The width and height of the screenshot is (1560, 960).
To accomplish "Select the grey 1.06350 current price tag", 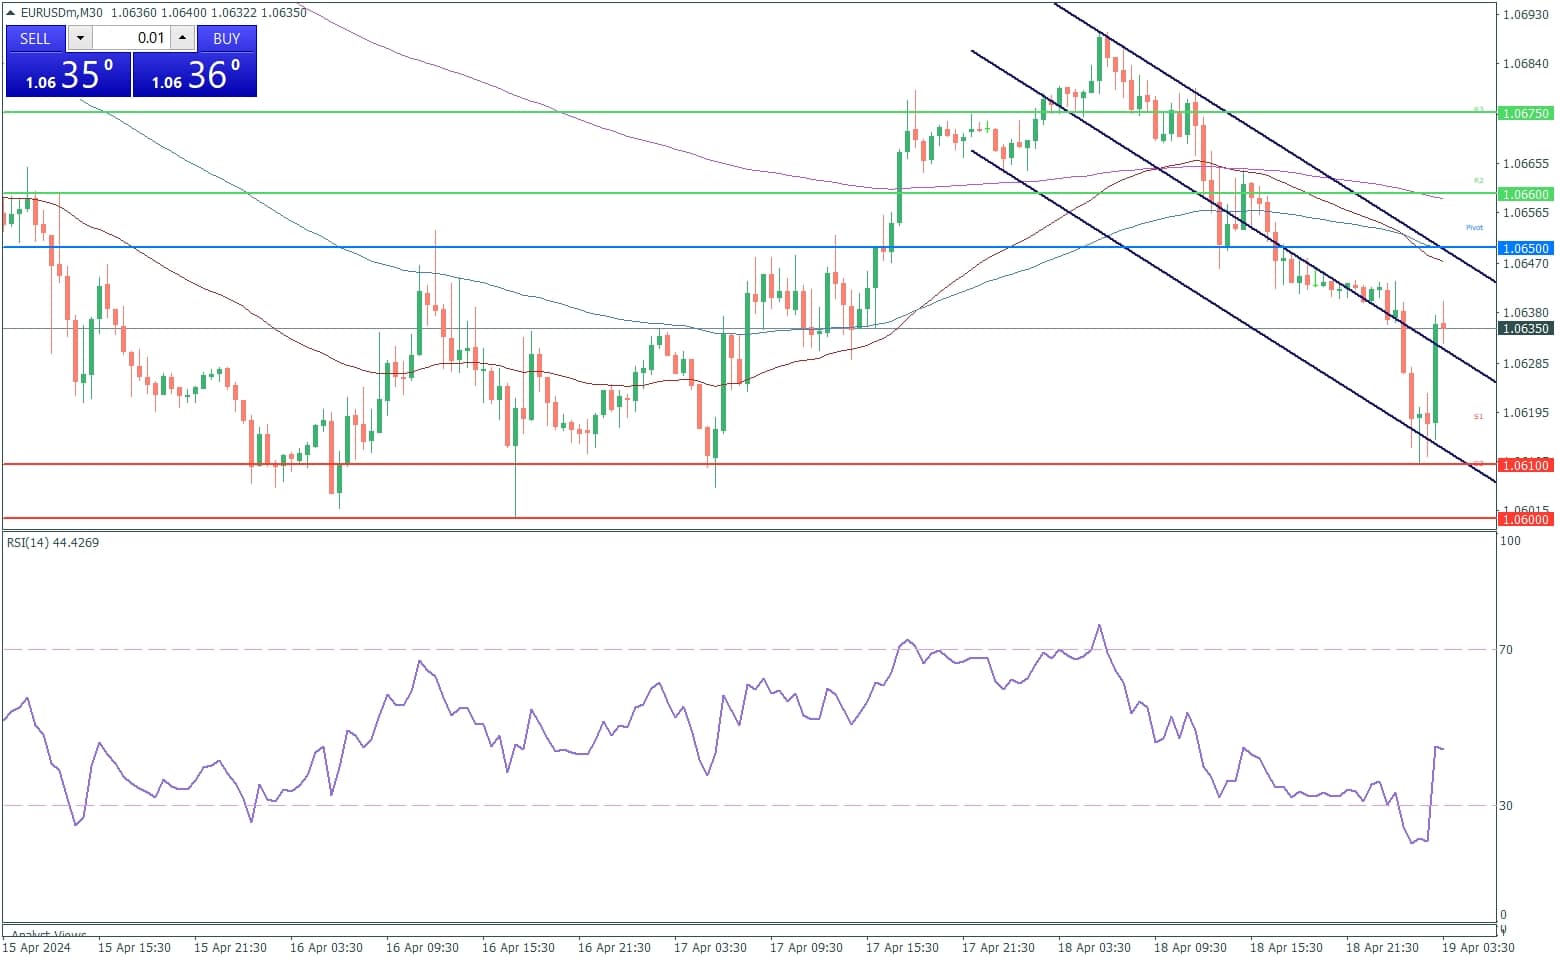I will pos(1526,328).
